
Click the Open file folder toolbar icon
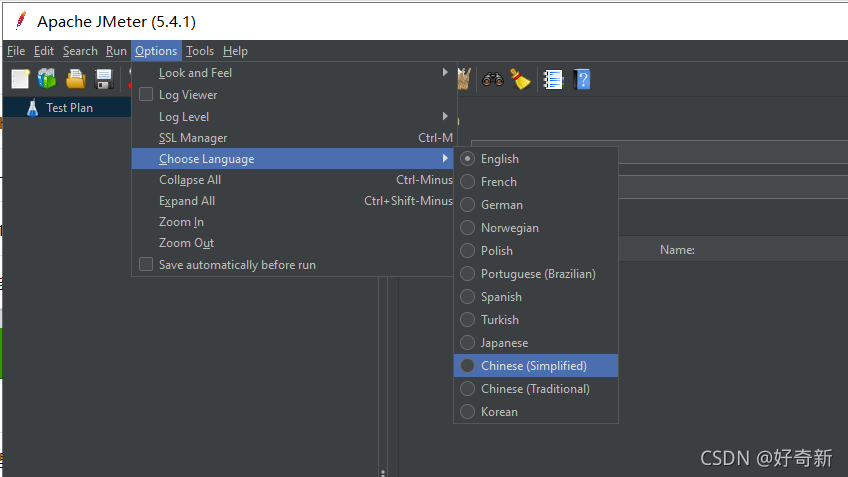click(76, 79)
